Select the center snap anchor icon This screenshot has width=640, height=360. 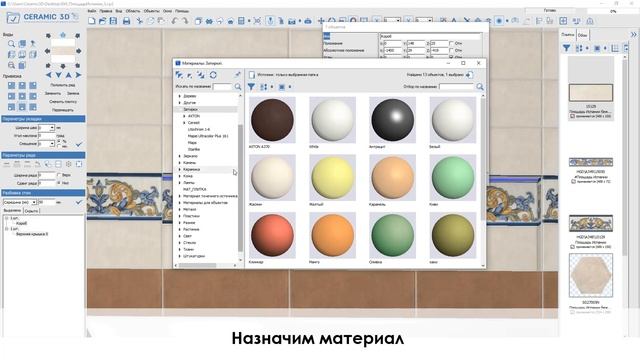click(x=22, y=96)
